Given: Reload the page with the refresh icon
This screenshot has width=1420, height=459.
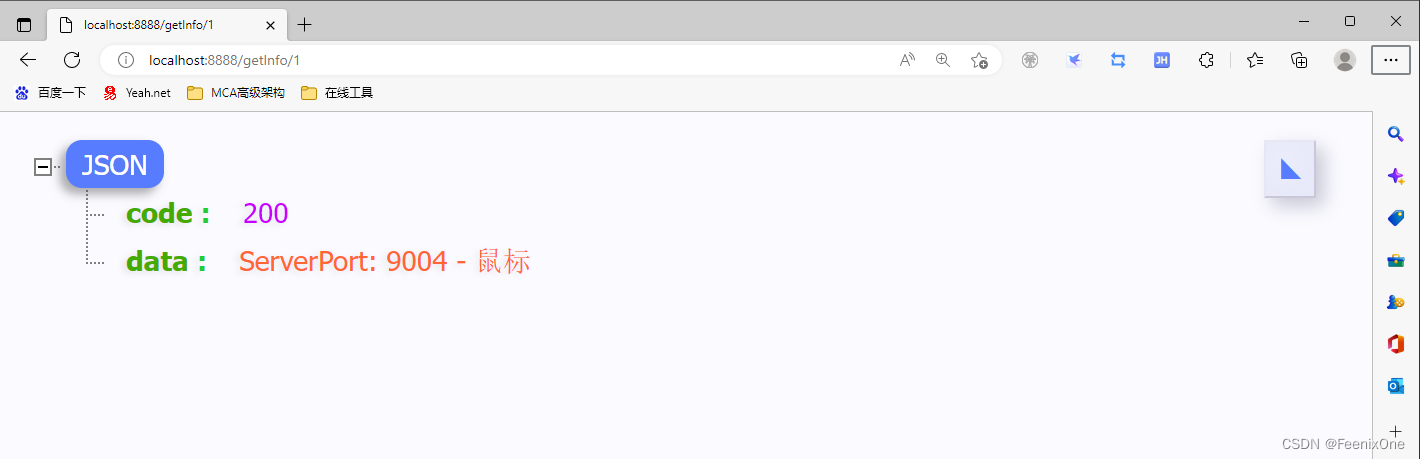Looking at the screenshot, I should 72,60.
